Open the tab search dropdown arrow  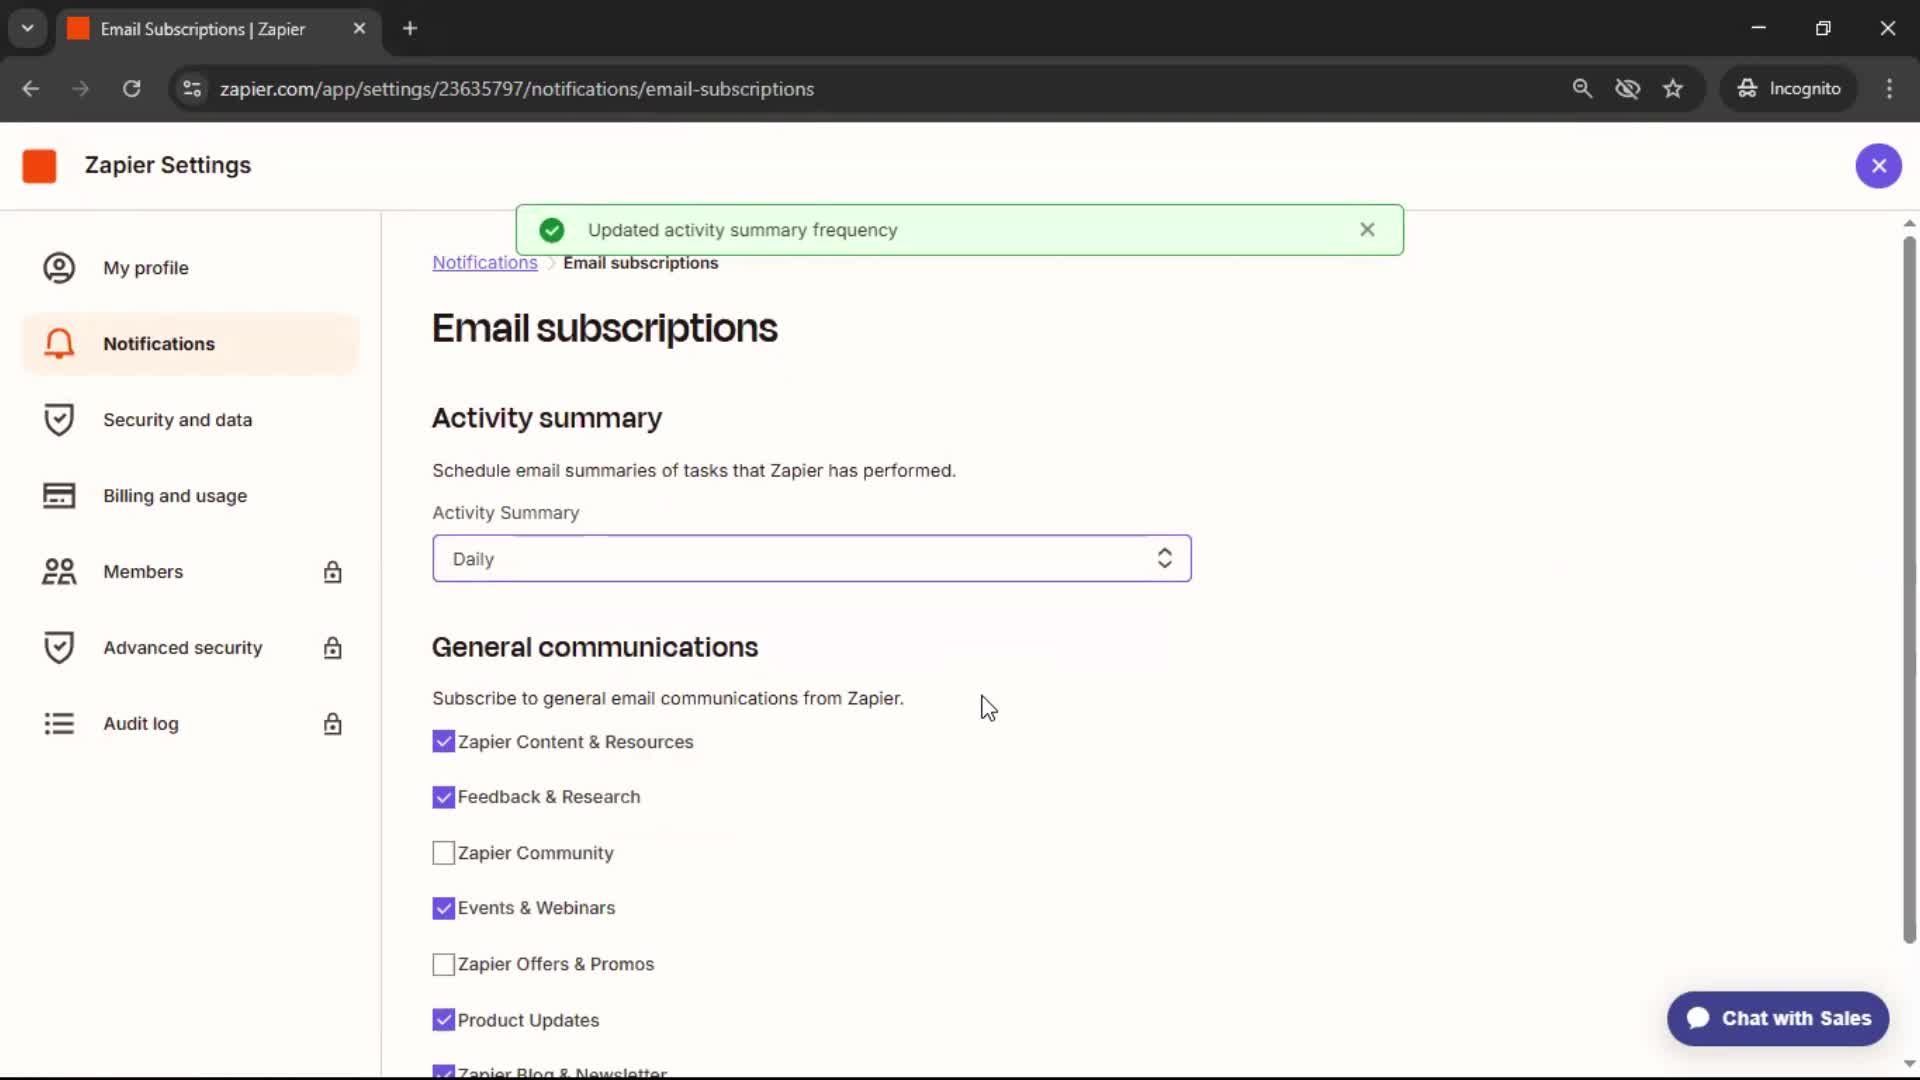pyautogui.click(x=28, y=29)
